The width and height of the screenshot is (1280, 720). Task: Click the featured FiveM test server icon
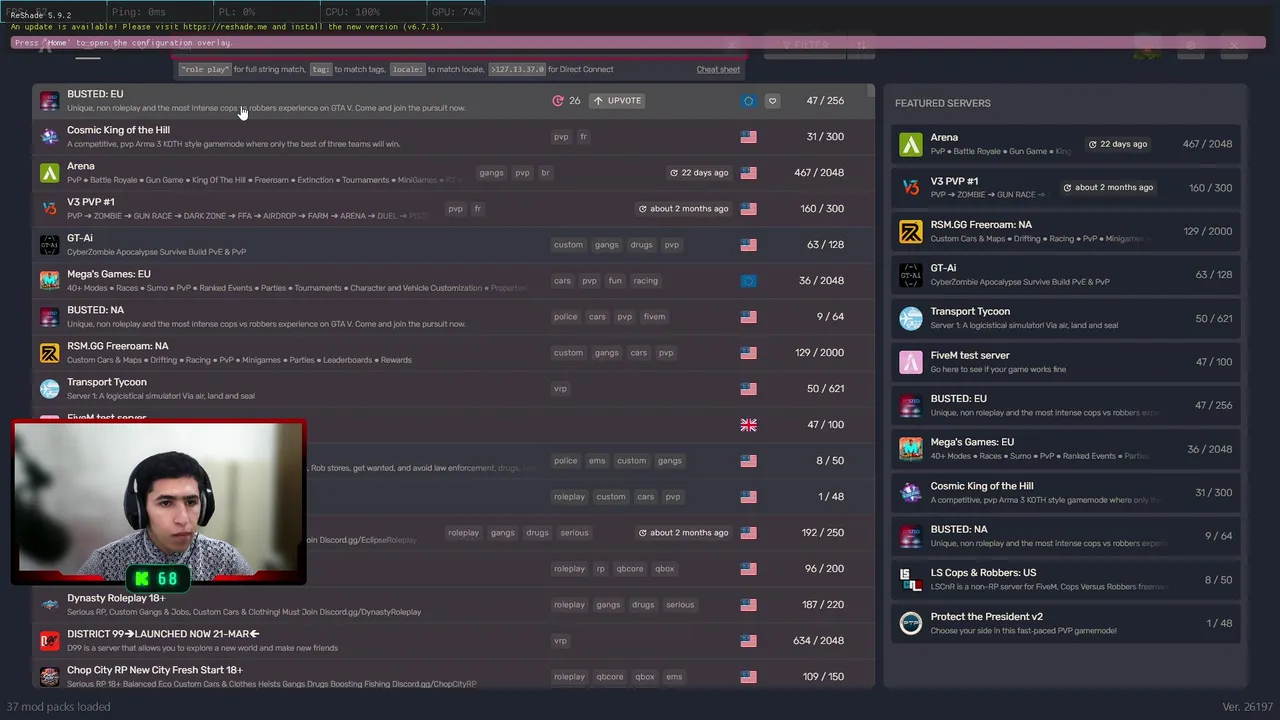point(910,362)
